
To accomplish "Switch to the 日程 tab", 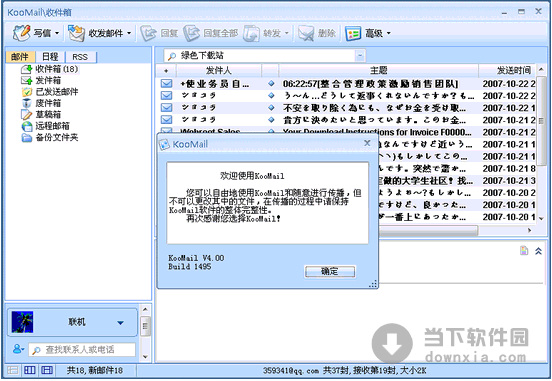I will click(50, 57).
